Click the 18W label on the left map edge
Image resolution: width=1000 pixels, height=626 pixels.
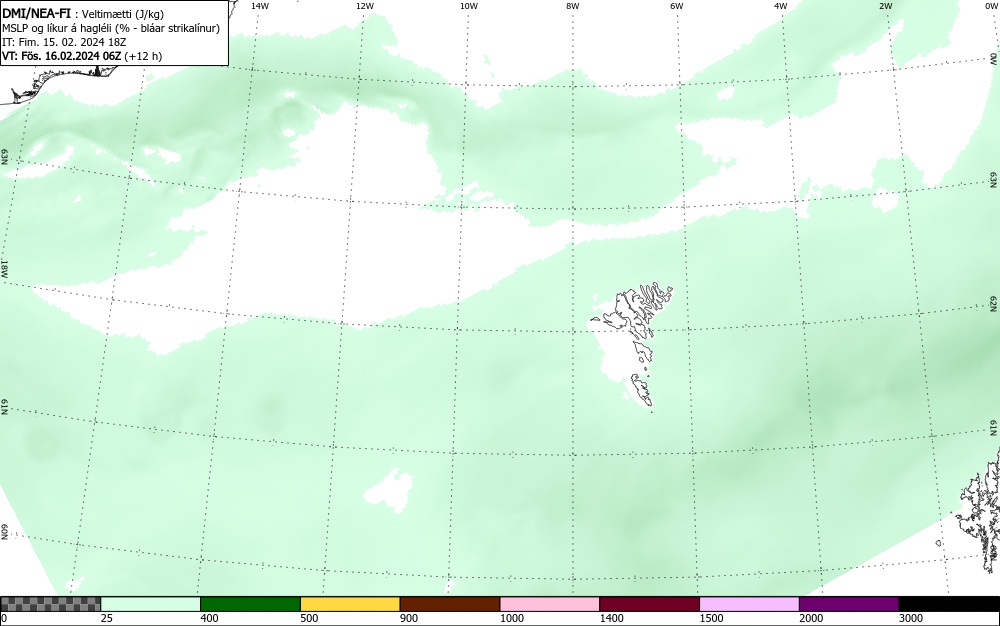[x=4, y=268]
